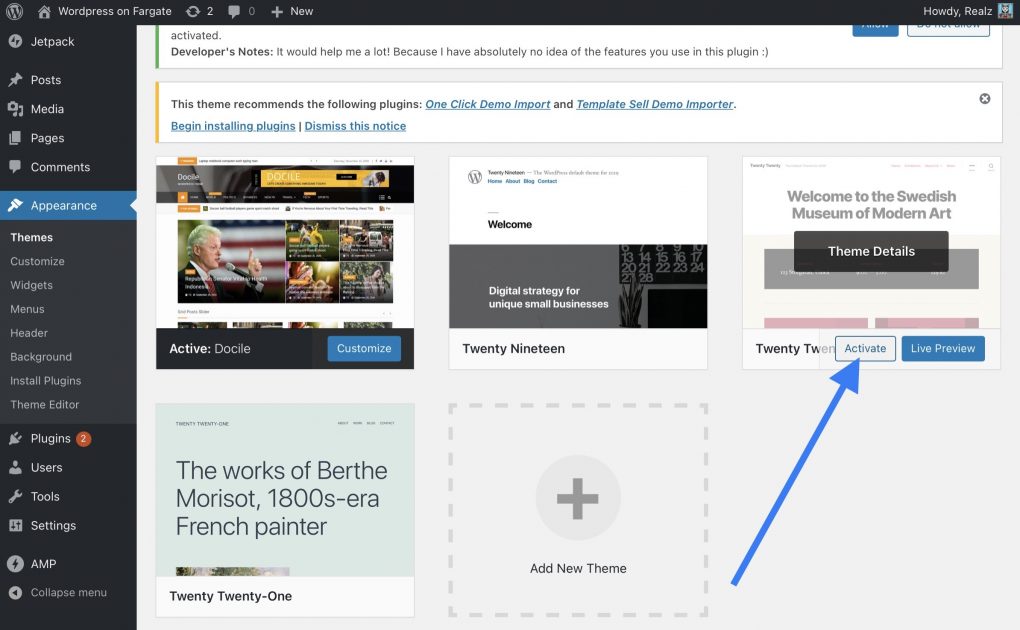Select Themes submenu item
This screenshot has height=630, width=1020.
(31, 237)
